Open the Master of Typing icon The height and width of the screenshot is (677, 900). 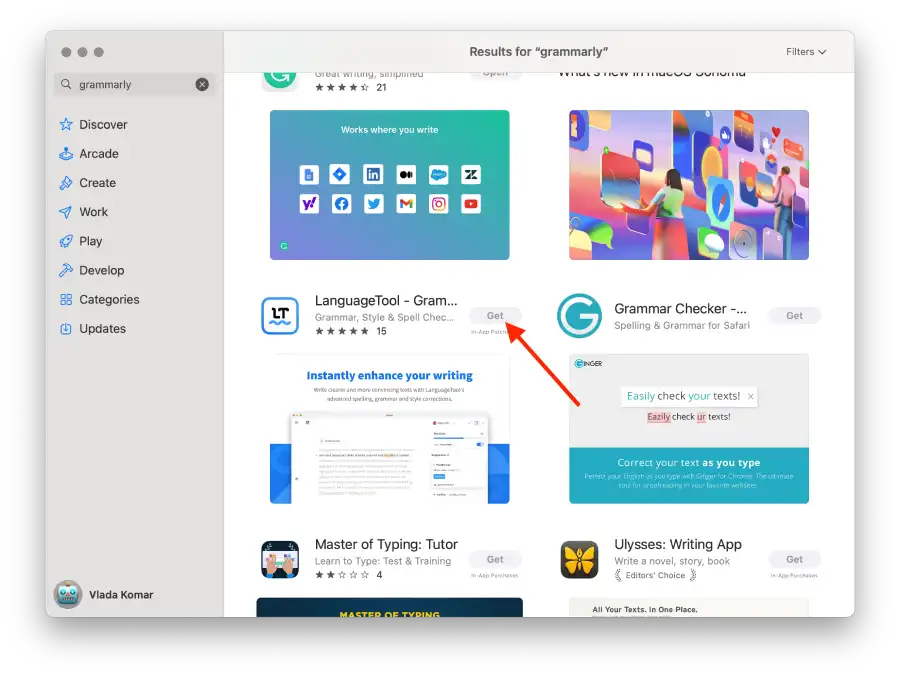(x=280, y=559)
